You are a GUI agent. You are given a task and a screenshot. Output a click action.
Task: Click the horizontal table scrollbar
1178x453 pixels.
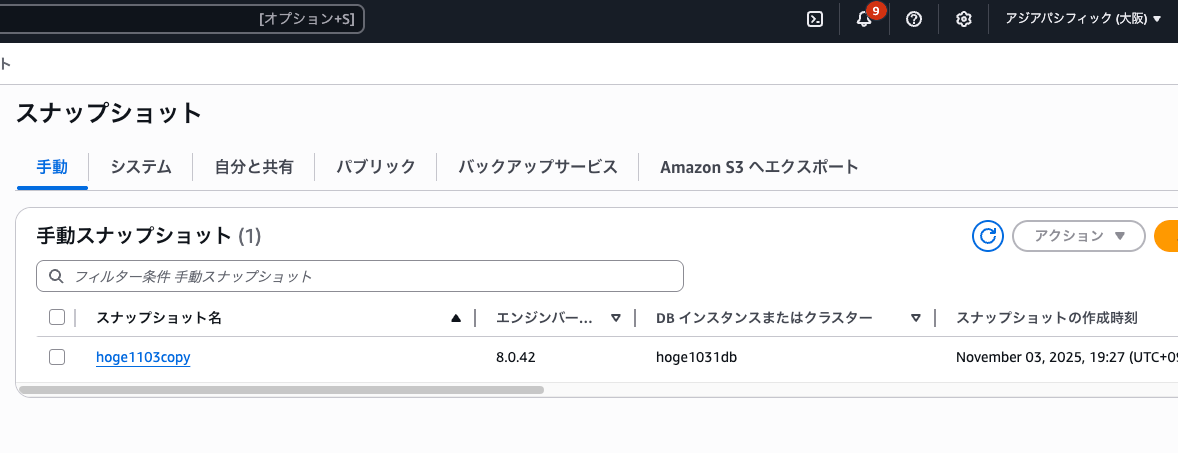click(281, 390)
